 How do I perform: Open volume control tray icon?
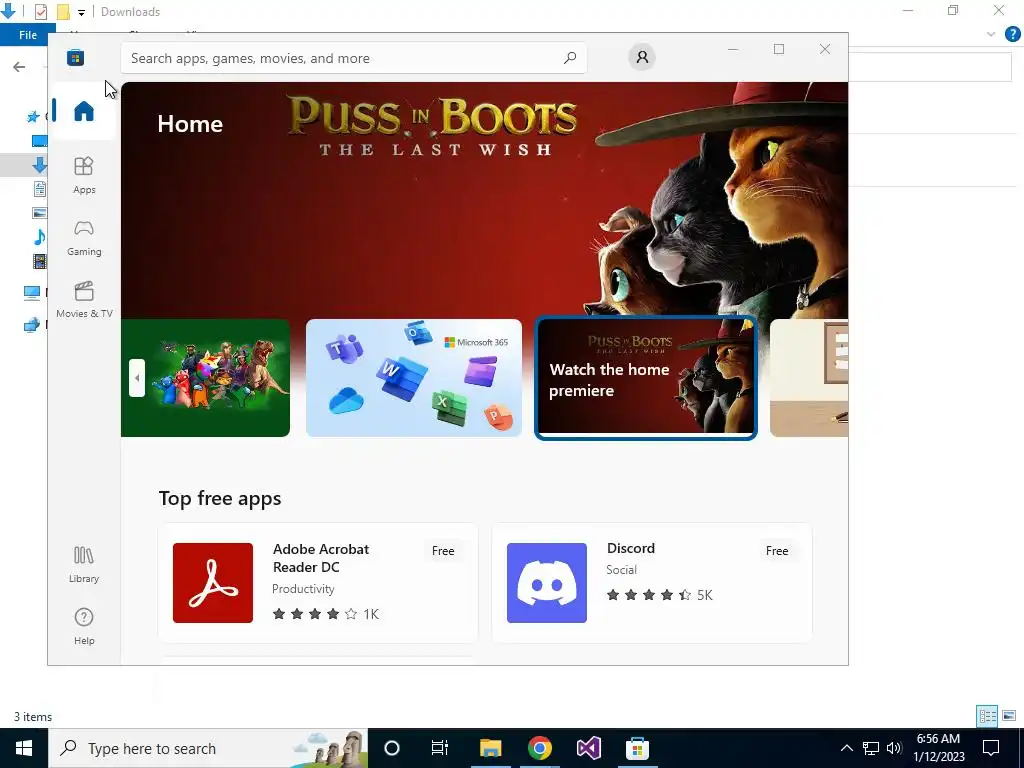pyautogui.click(x=894, y=748)
